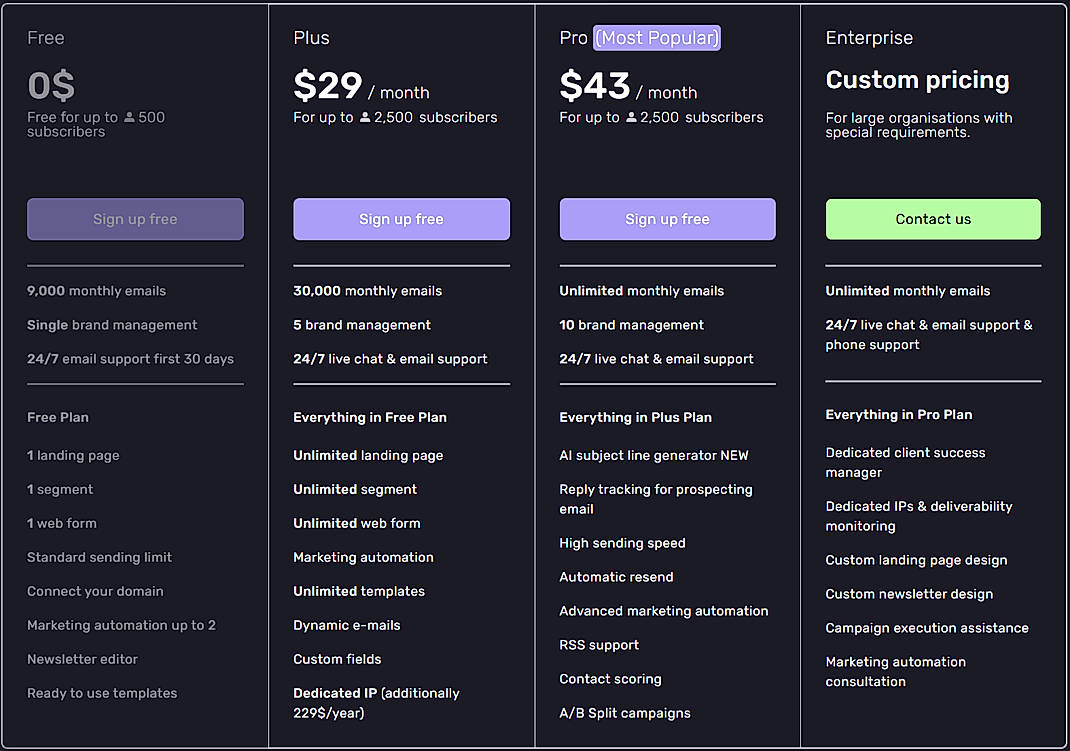Click 'Marketing automation up to 2' feature
The height and width of the screenshot is (751, 1070).
[121, 625]
